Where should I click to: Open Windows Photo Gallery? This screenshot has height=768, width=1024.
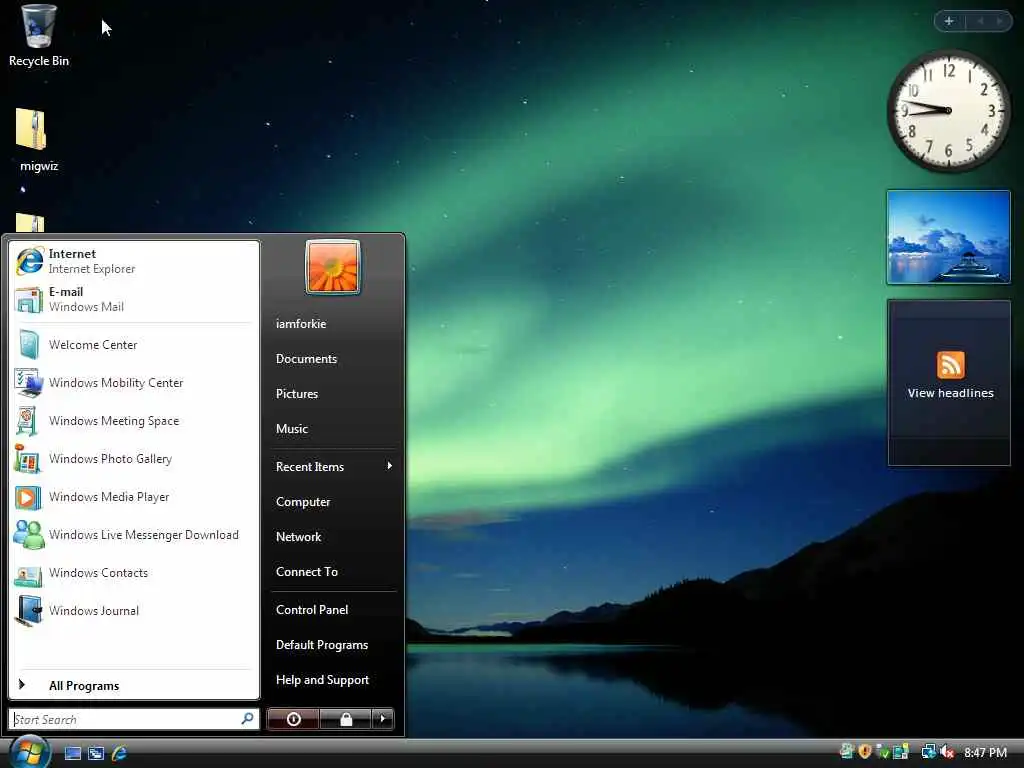[134, 458]
